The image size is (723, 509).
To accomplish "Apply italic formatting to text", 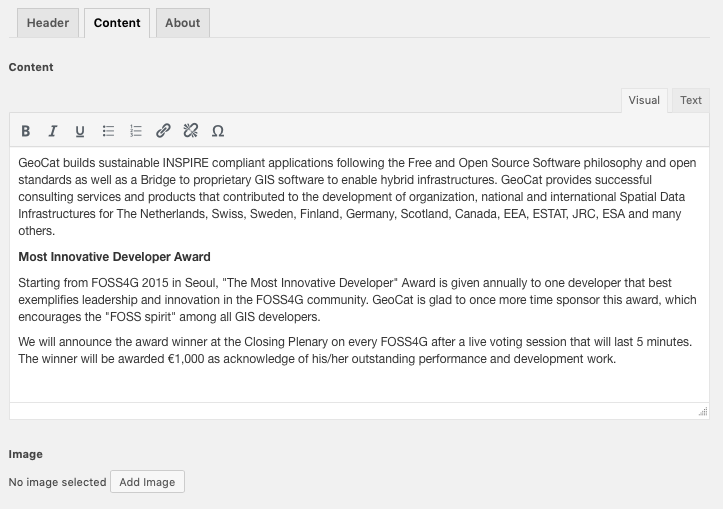I will pos(53,131).
